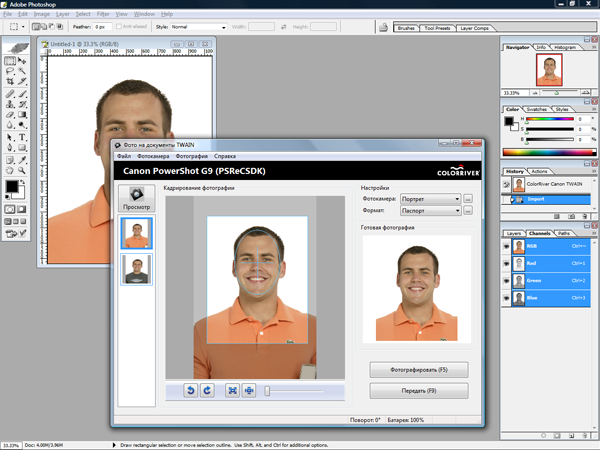The image size is (600, 450).
Task: Open the File menu in Photoshop
Action: click(x=7, y=14)
